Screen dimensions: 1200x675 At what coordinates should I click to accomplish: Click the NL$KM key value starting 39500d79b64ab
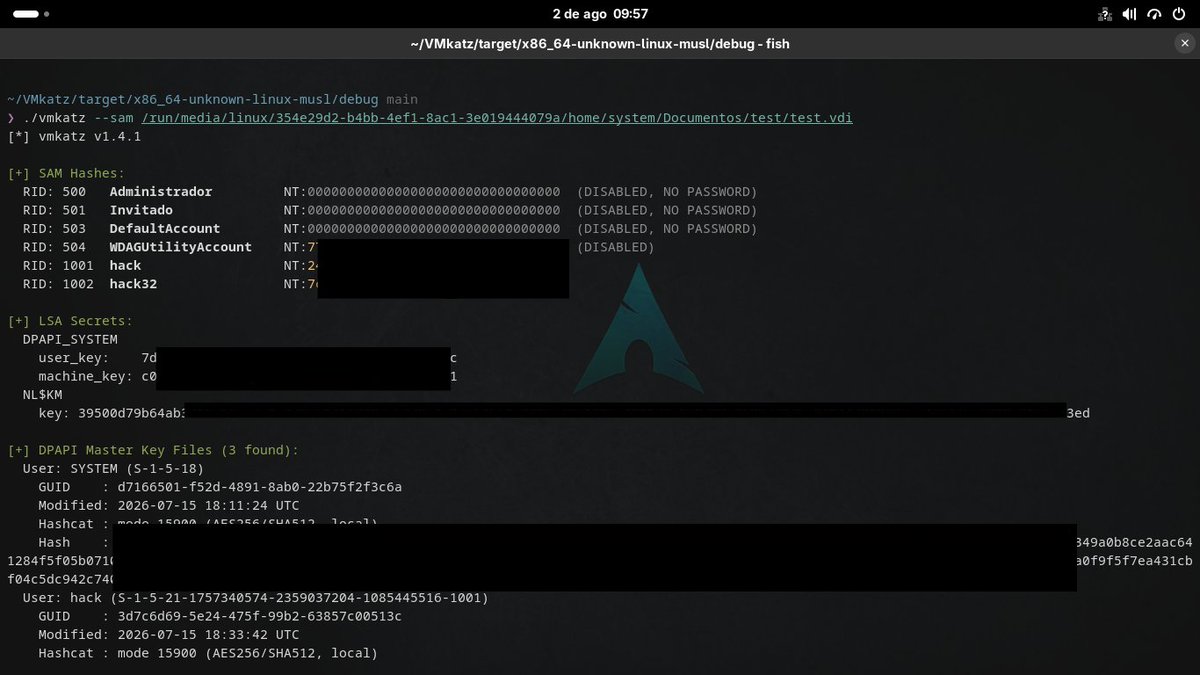[x=583, y=413]
